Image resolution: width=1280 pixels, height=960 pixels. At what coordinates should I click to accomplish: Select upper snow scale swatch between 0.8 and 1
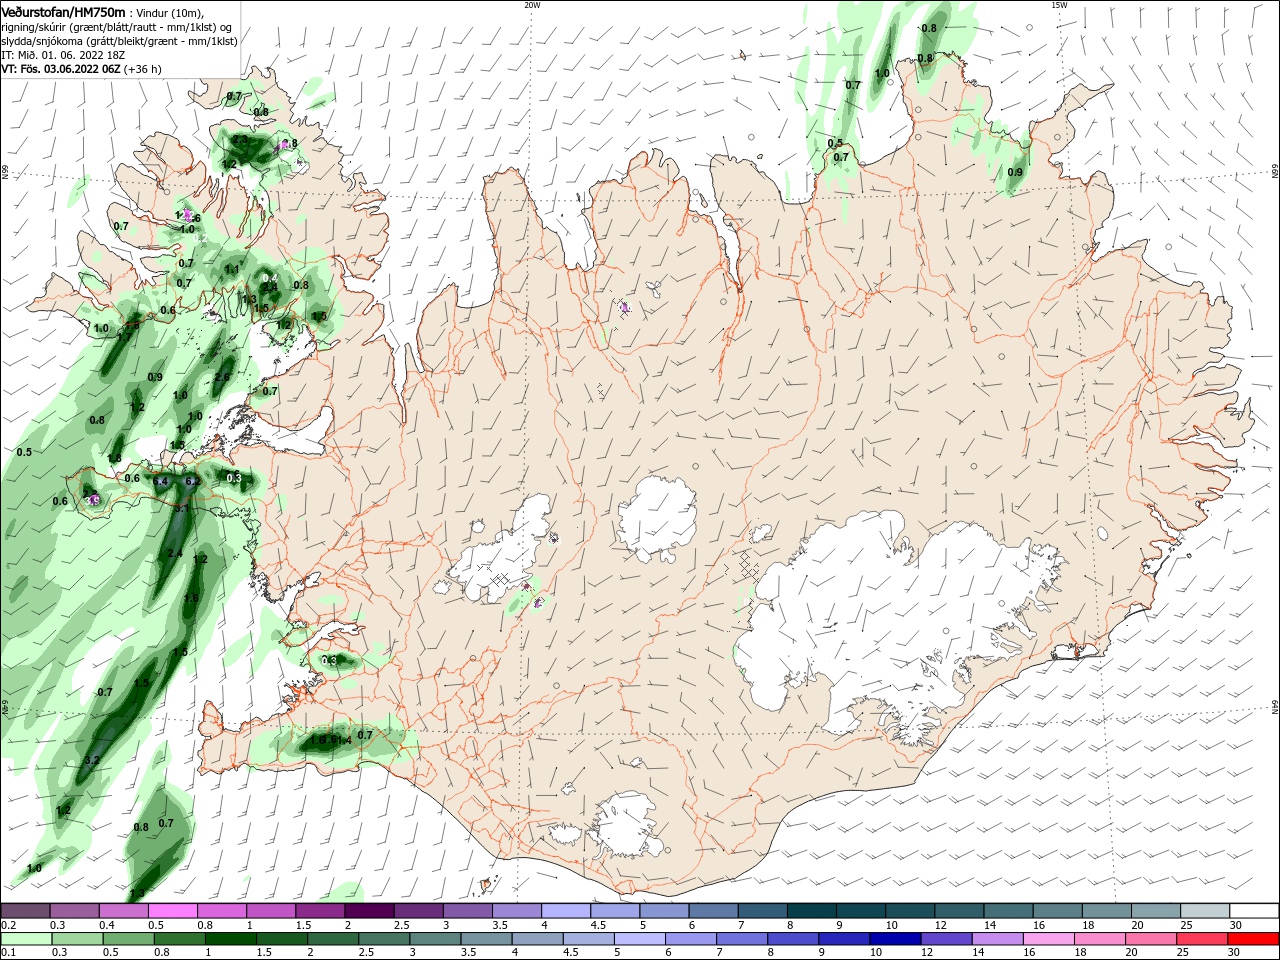pyautogui.click(x=221, y=911)
